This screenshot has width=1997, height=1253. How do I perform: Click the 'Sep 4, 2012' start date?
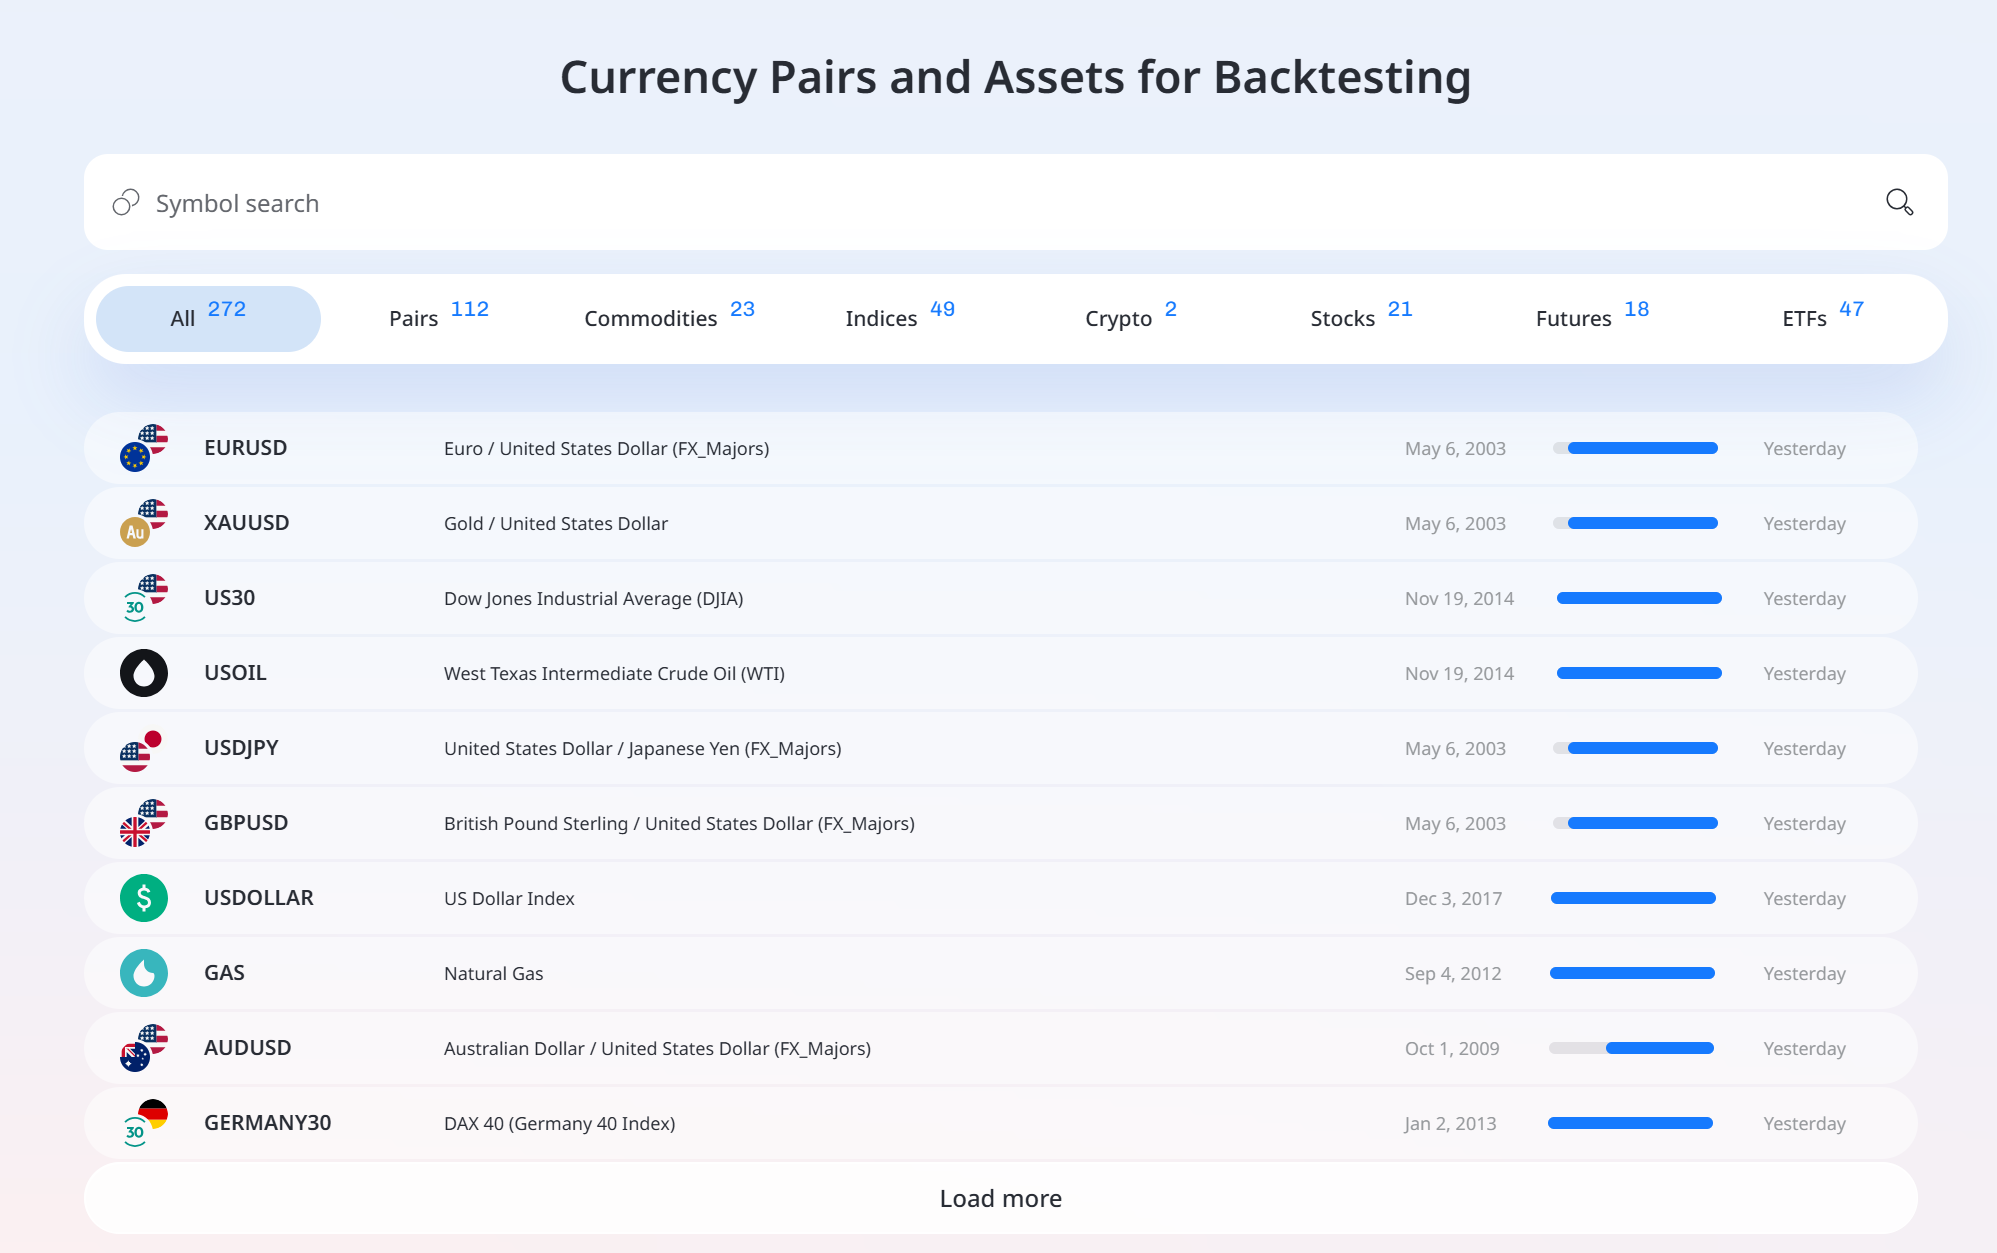pyautogui.click(x=1453, y=973)
